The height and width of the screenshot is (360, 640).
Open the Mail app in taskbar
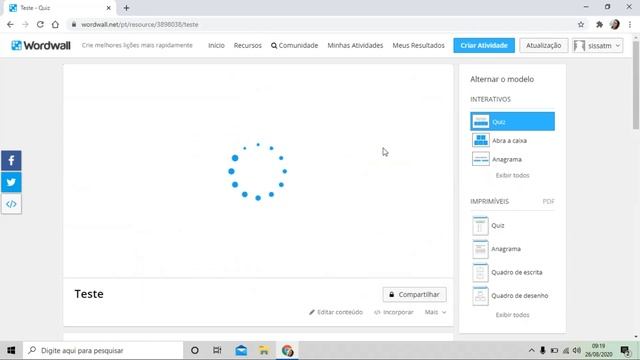click(x=241, y=350)
